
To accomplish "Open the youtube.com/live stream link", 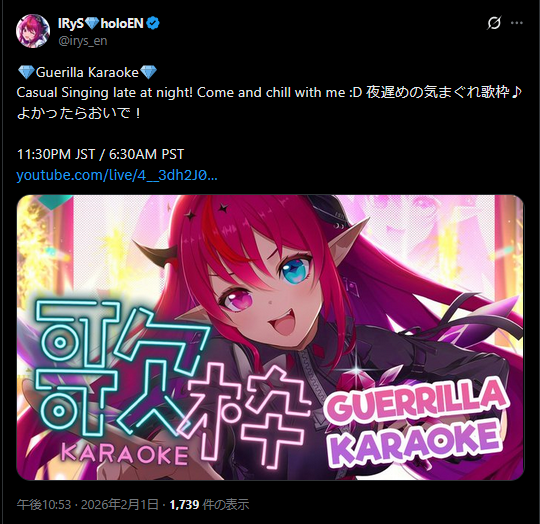I will point(117,175).
